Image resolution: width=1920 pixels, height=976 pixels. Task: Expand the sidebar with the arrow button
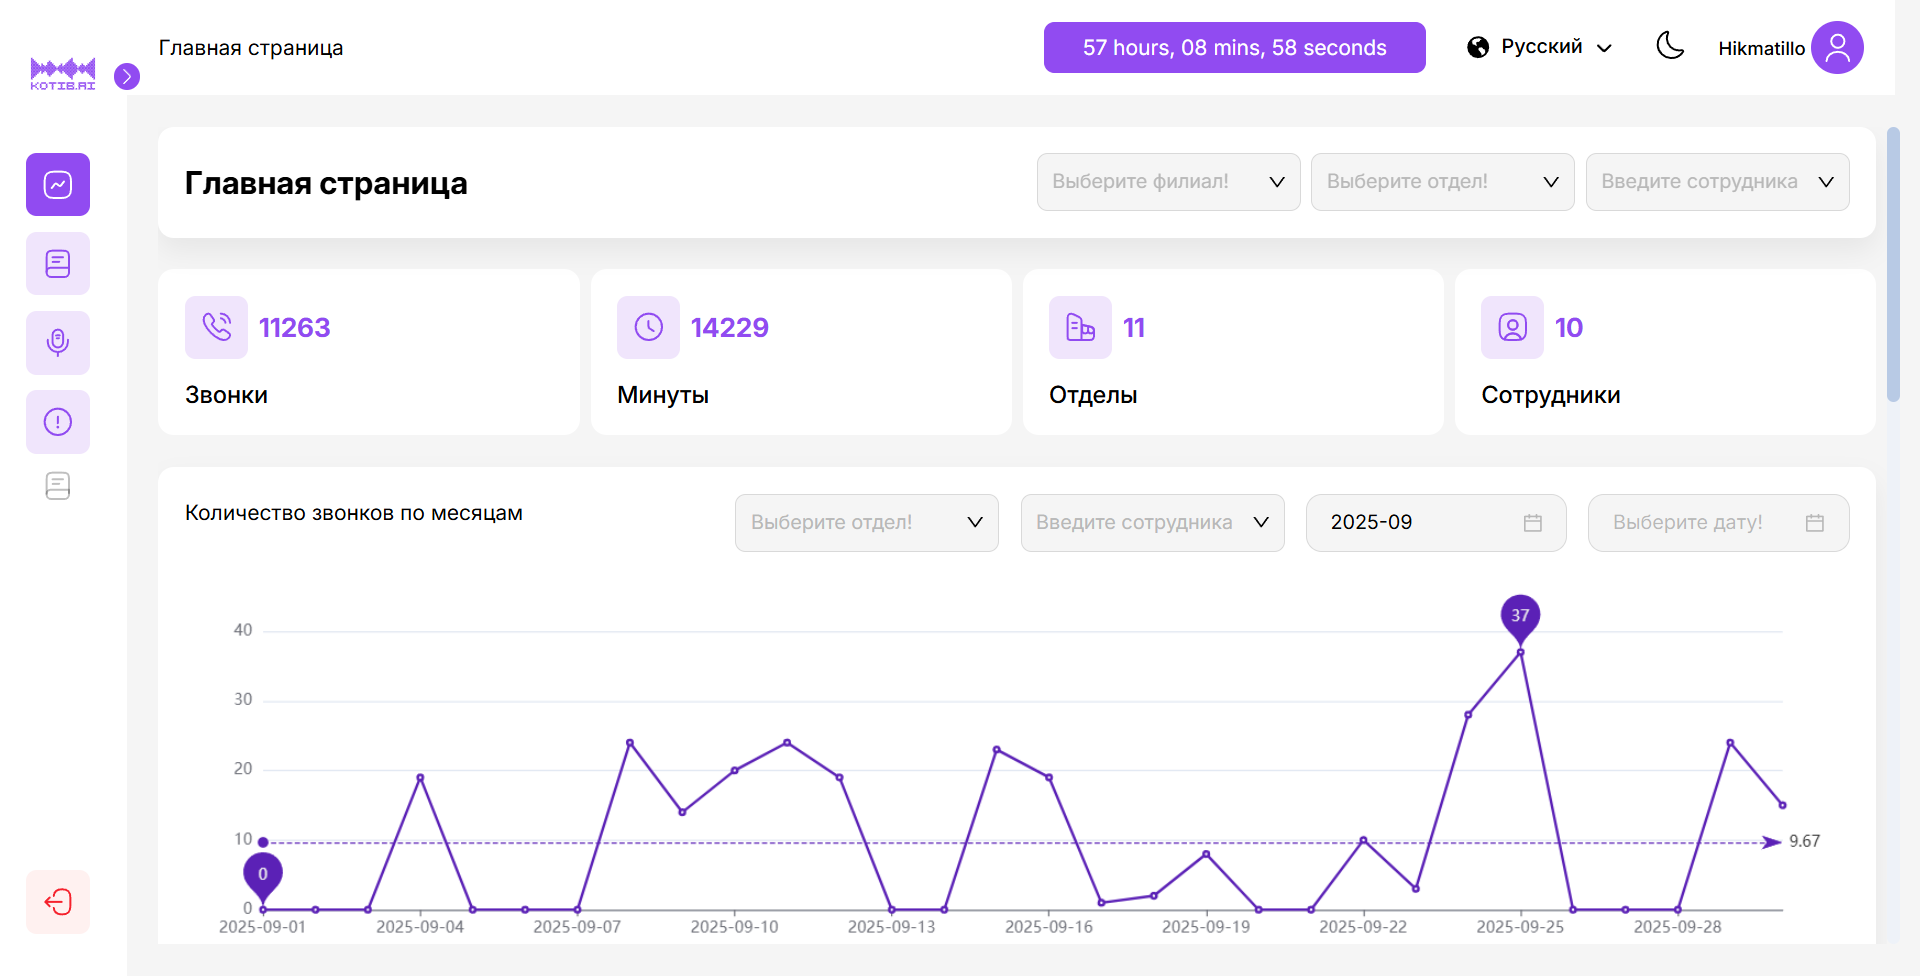click(x=127, y=77)
